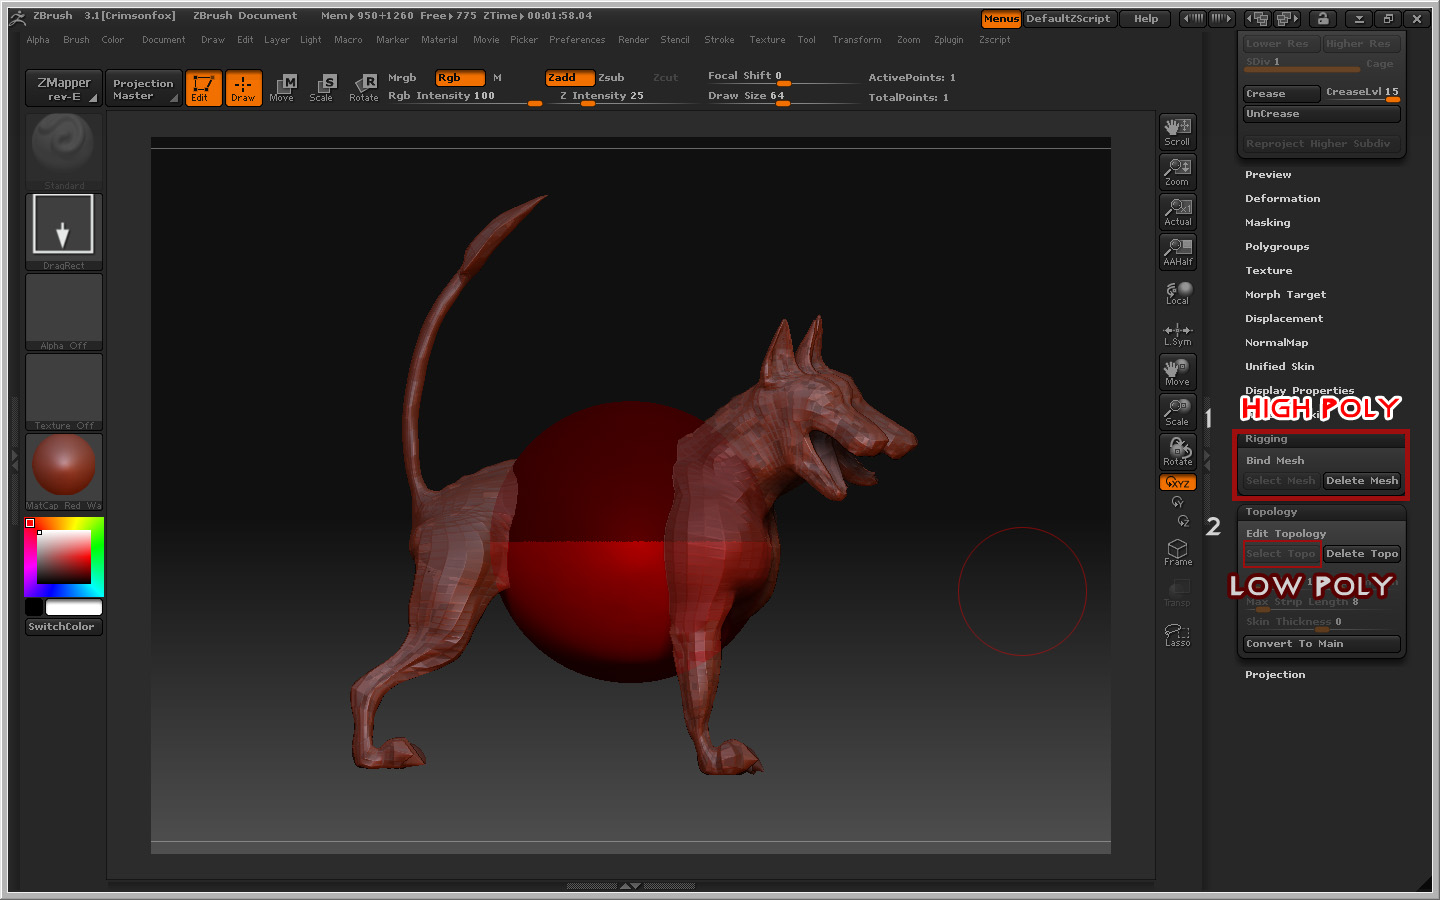Select the Actual size icon
The width and height of the screenshot is (1440, 900).
point(1177,211)
